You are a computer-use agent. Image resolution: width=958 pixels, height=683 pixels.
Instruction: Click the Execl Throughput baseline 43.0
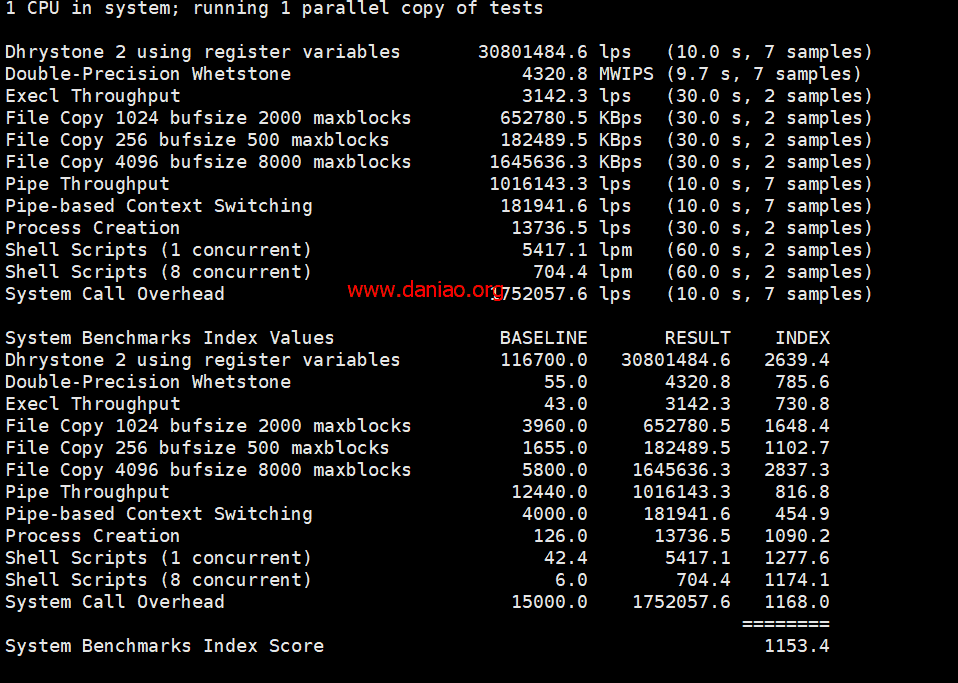coord(566,404)
